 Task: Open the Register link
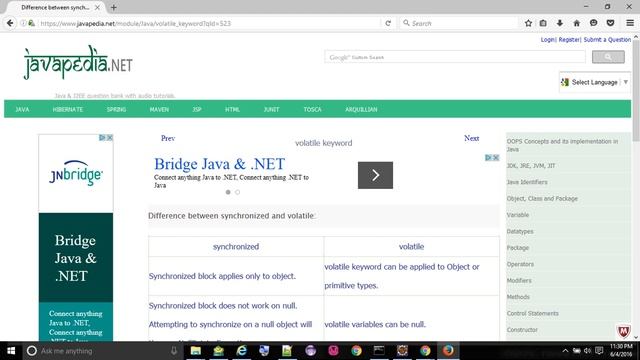click(x=569, y=40)
